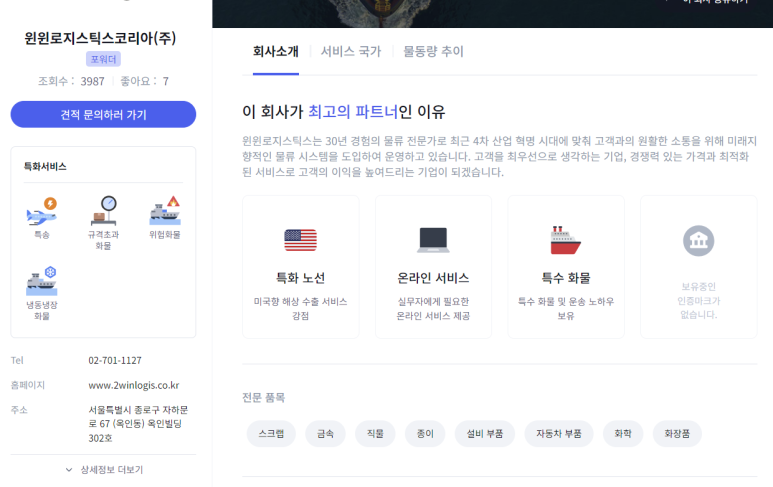Click the 좋아요 7 count
This screenshot has width=773, height=487.
[x=144, y=81]
